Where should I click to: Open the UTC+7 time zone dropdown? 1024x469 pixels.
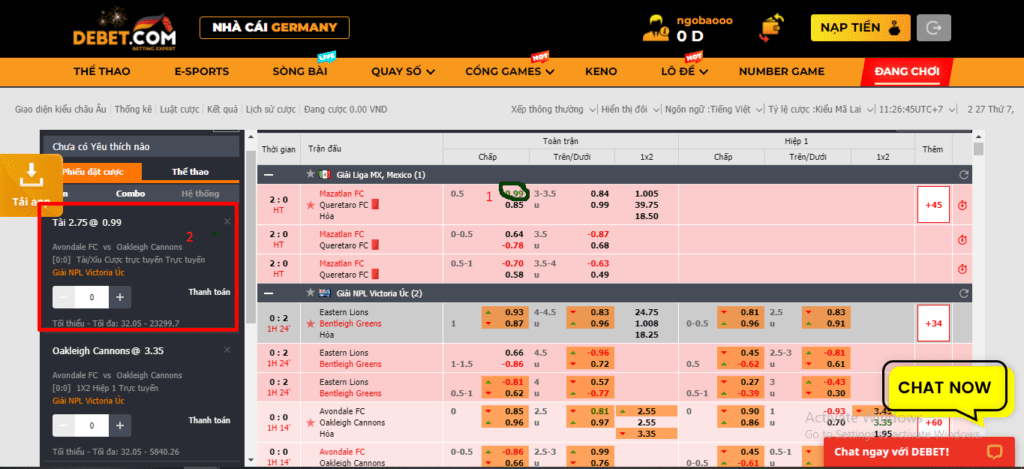(x=917, y=109)
